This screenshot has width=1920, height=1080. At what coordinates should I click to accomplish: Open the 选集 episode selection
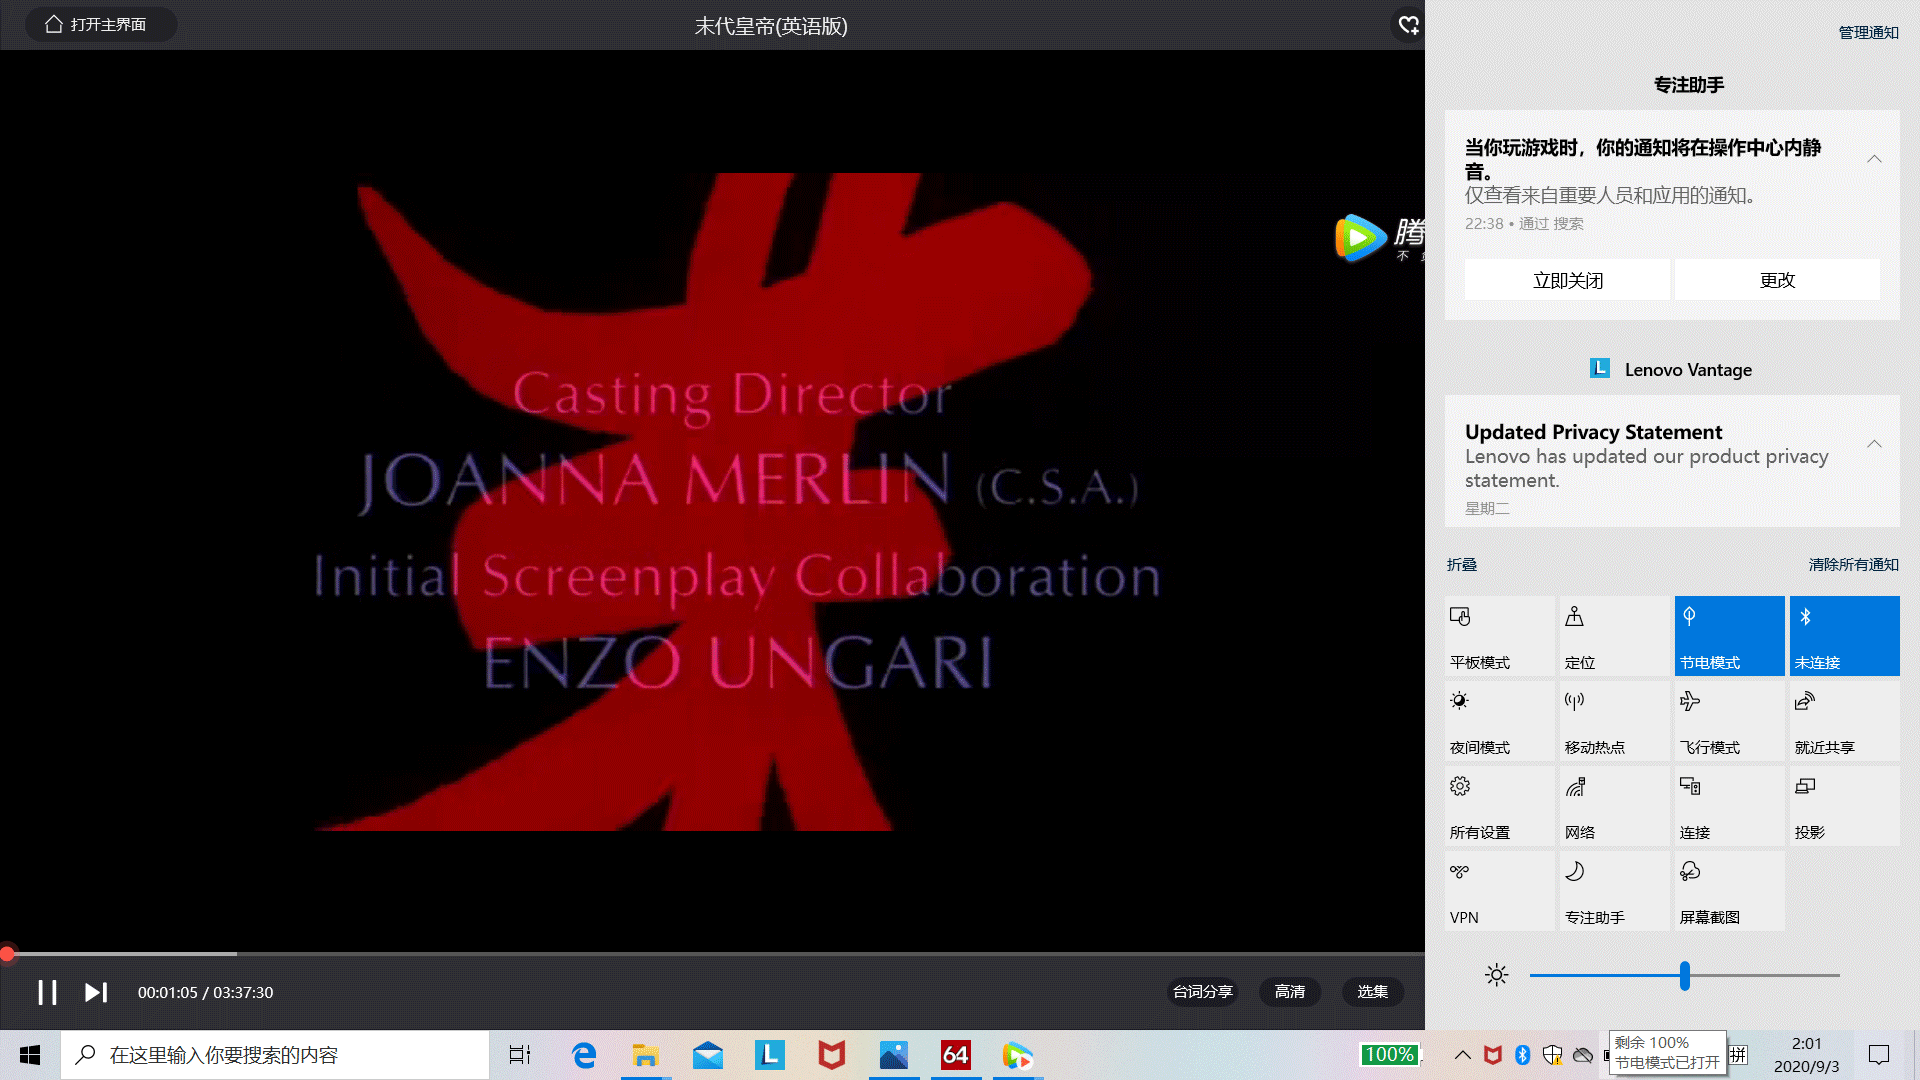[1373, 992]
